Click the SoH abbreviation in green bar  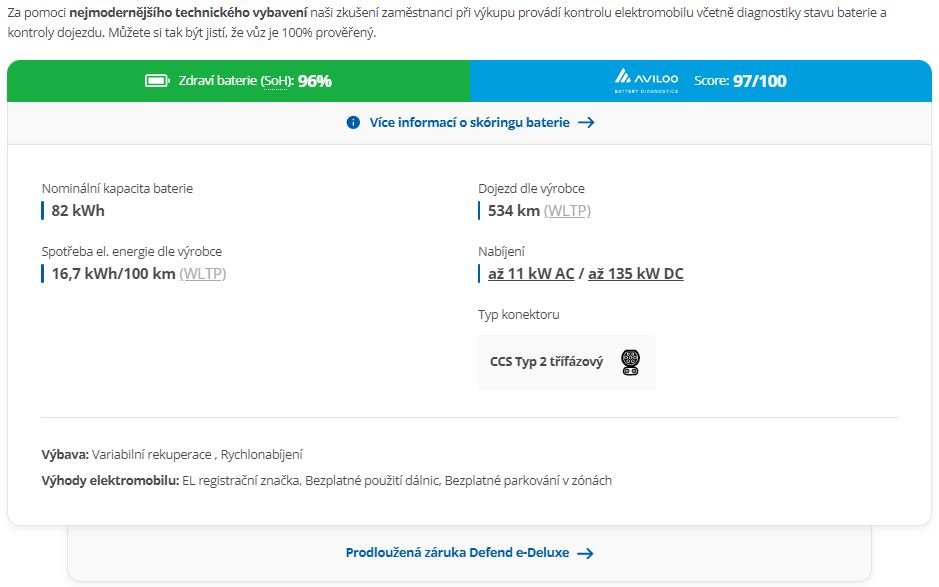pyautogui.click(x=275, y=81)
